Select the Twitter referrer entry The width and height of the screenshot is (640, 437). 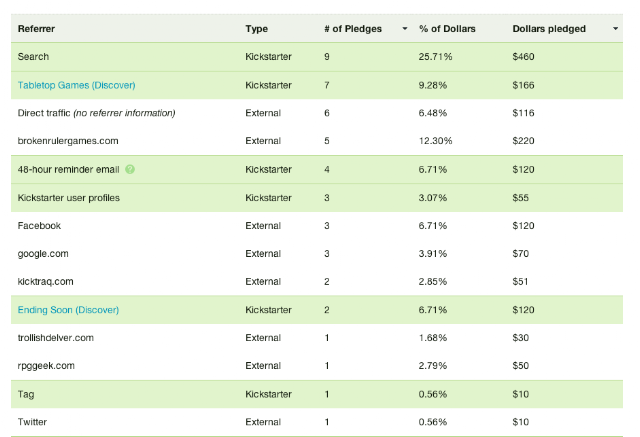(32, 422)
